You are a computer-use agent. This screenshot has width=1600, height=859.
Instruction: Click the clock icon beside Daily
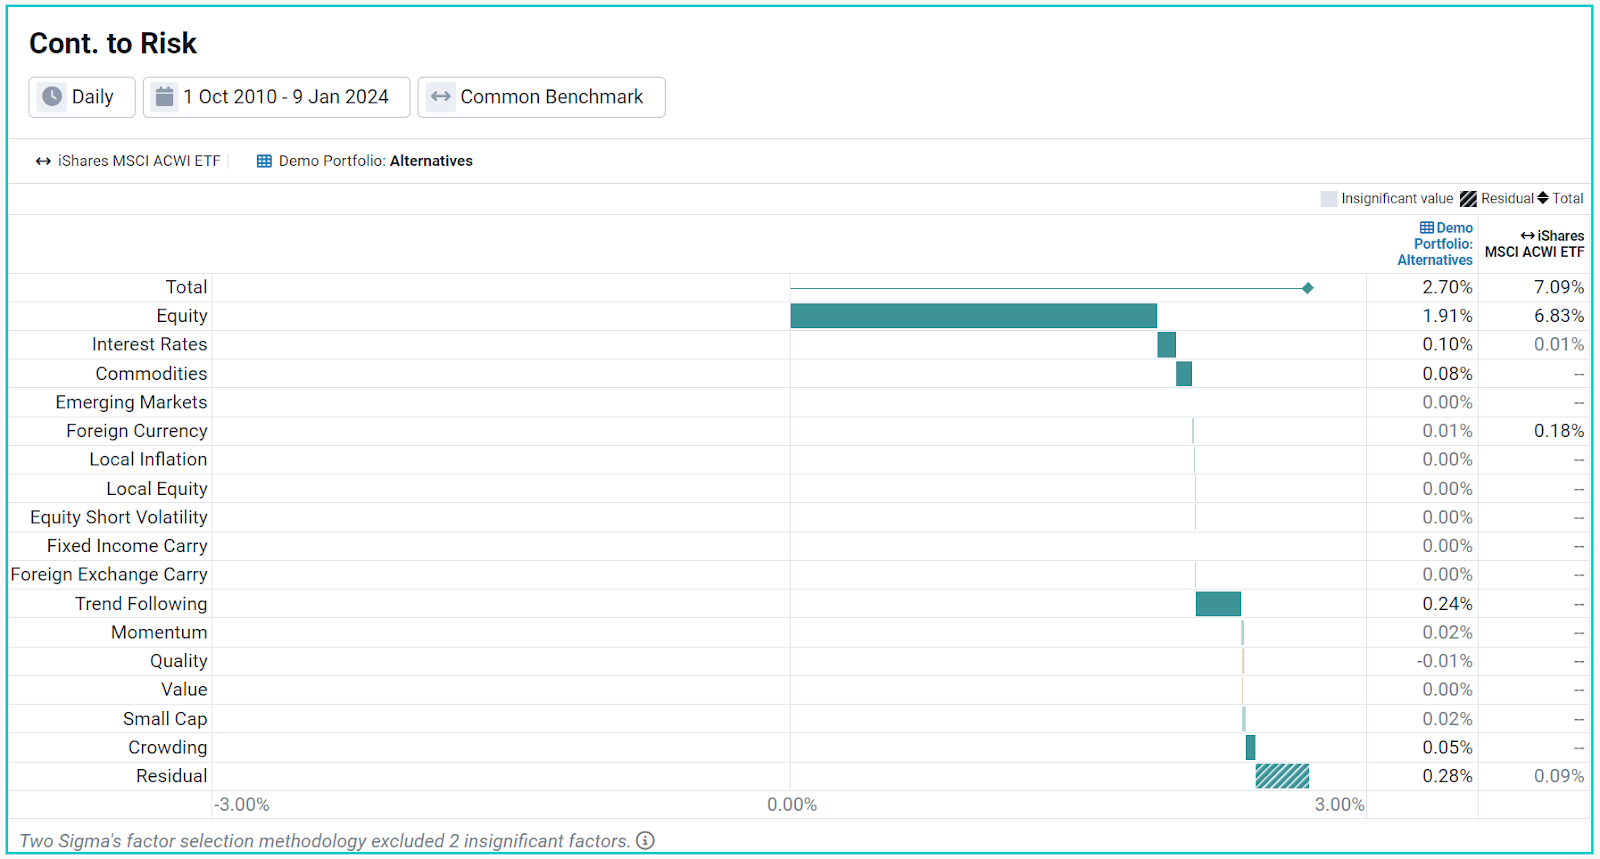click(52, 97)
